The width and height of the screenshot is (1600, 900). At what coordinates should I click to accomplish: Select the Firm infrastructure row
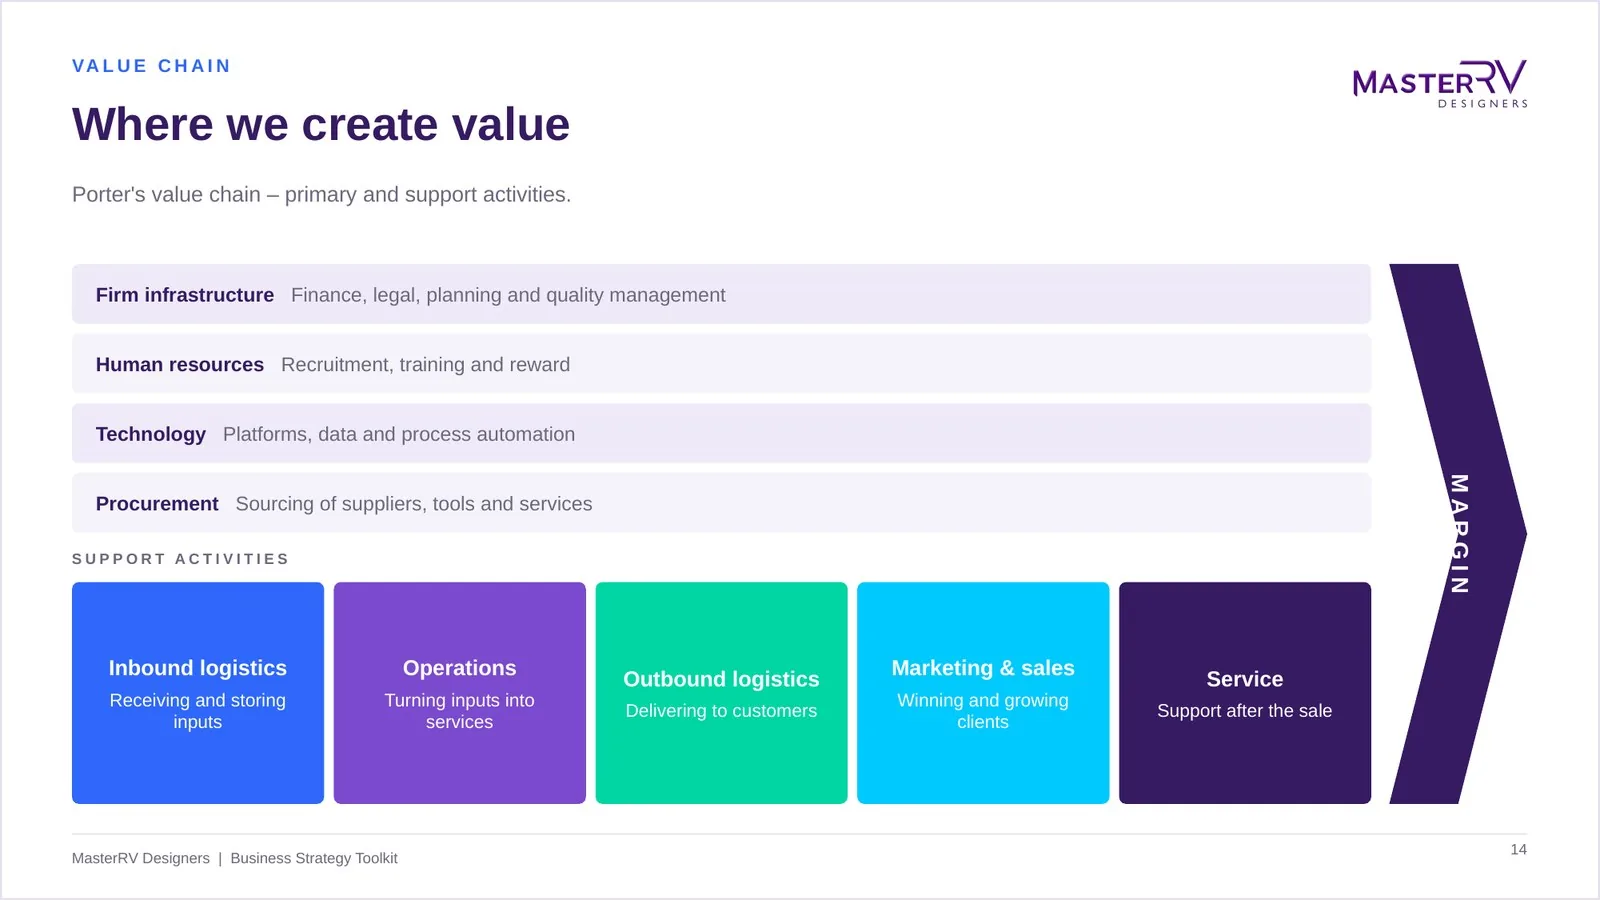(x=721, y=294)
